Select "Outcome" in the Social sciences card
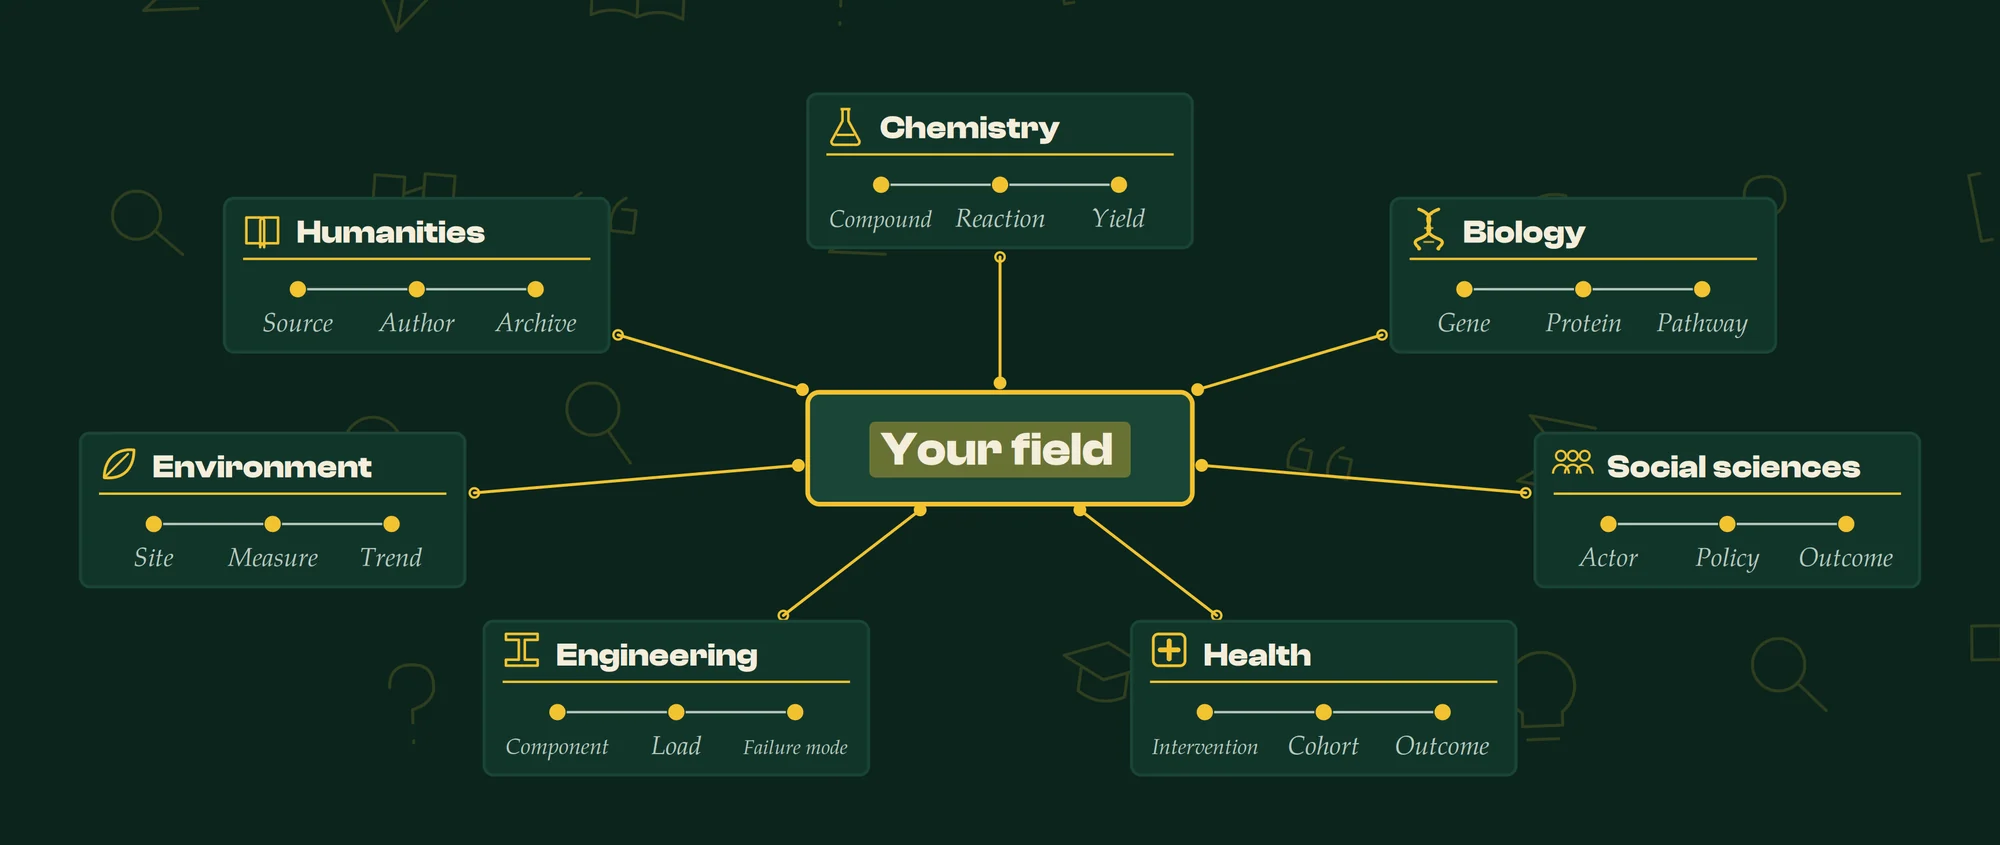This screenshot has height=845, width=2000. pos(1846,558)
